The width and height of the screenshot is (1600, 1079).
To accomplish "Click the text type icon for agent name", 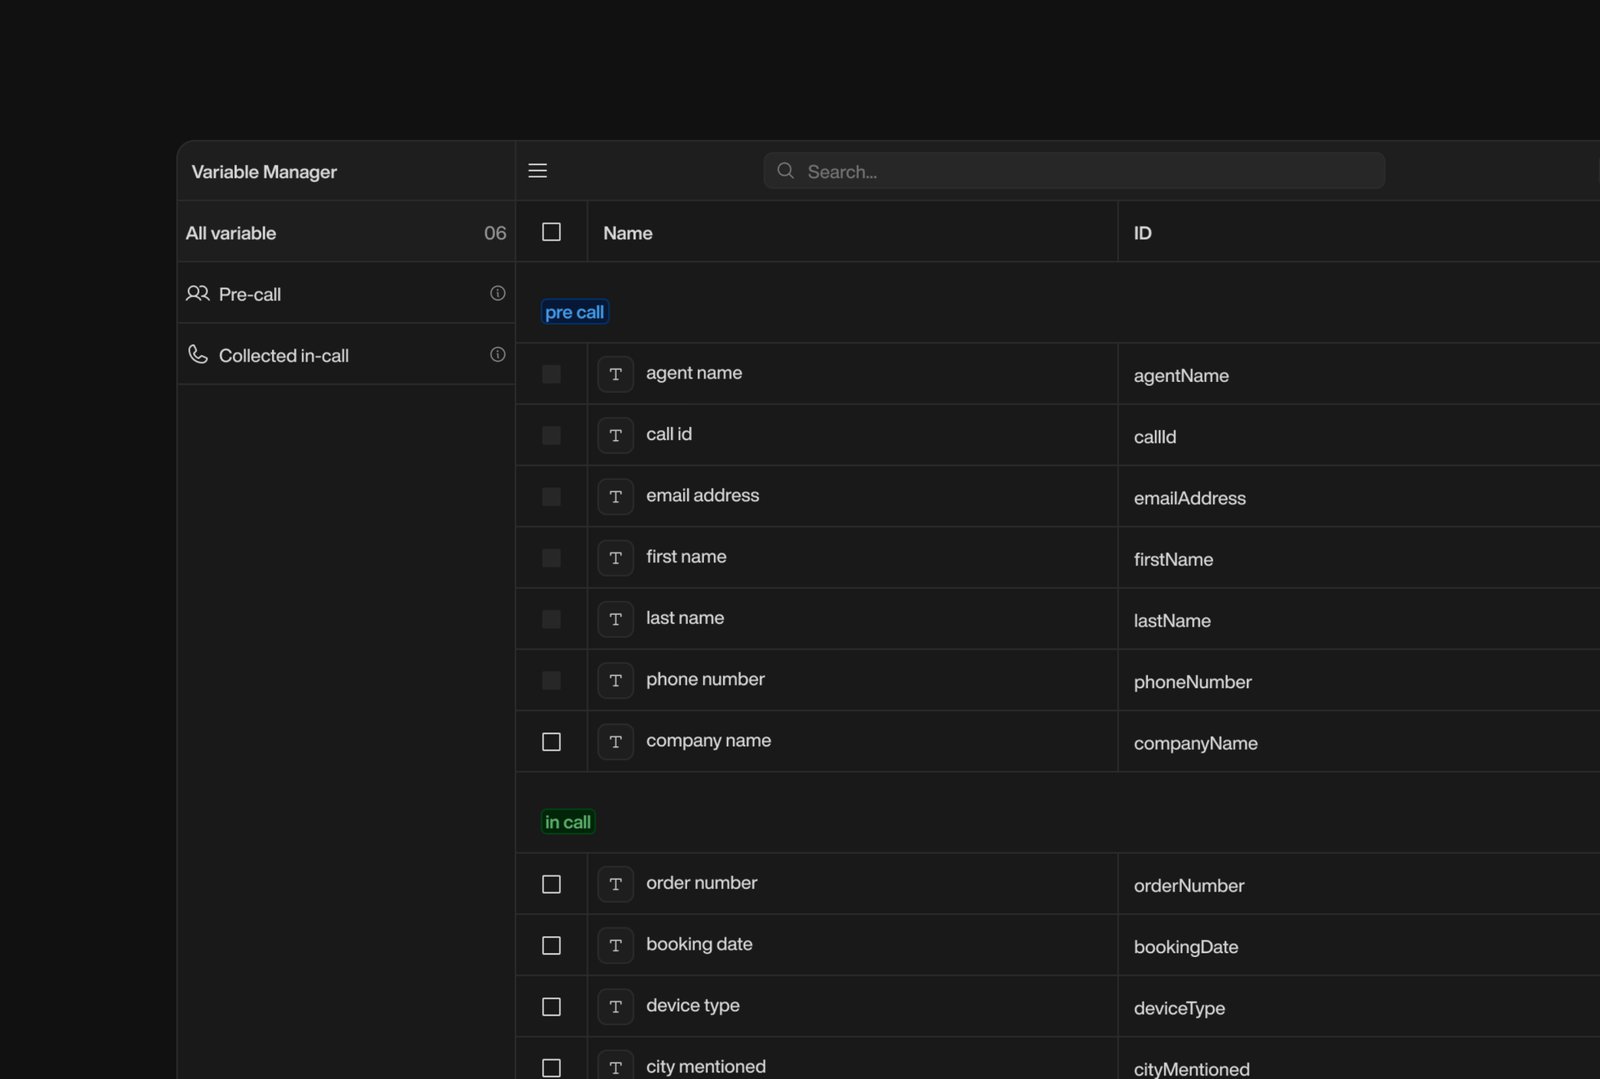I will click(615, 374).
